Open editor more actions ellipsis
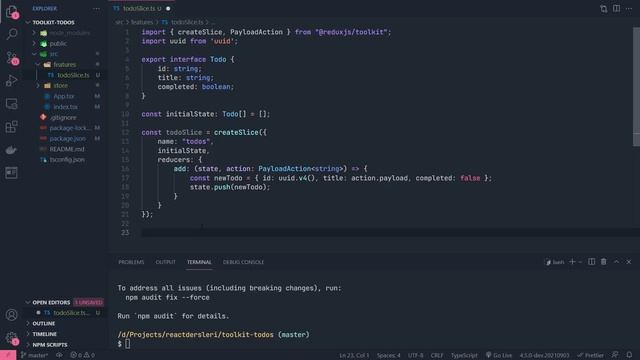Image resolution: width=640 pixels, height=360 pixels. coord(629,9)
